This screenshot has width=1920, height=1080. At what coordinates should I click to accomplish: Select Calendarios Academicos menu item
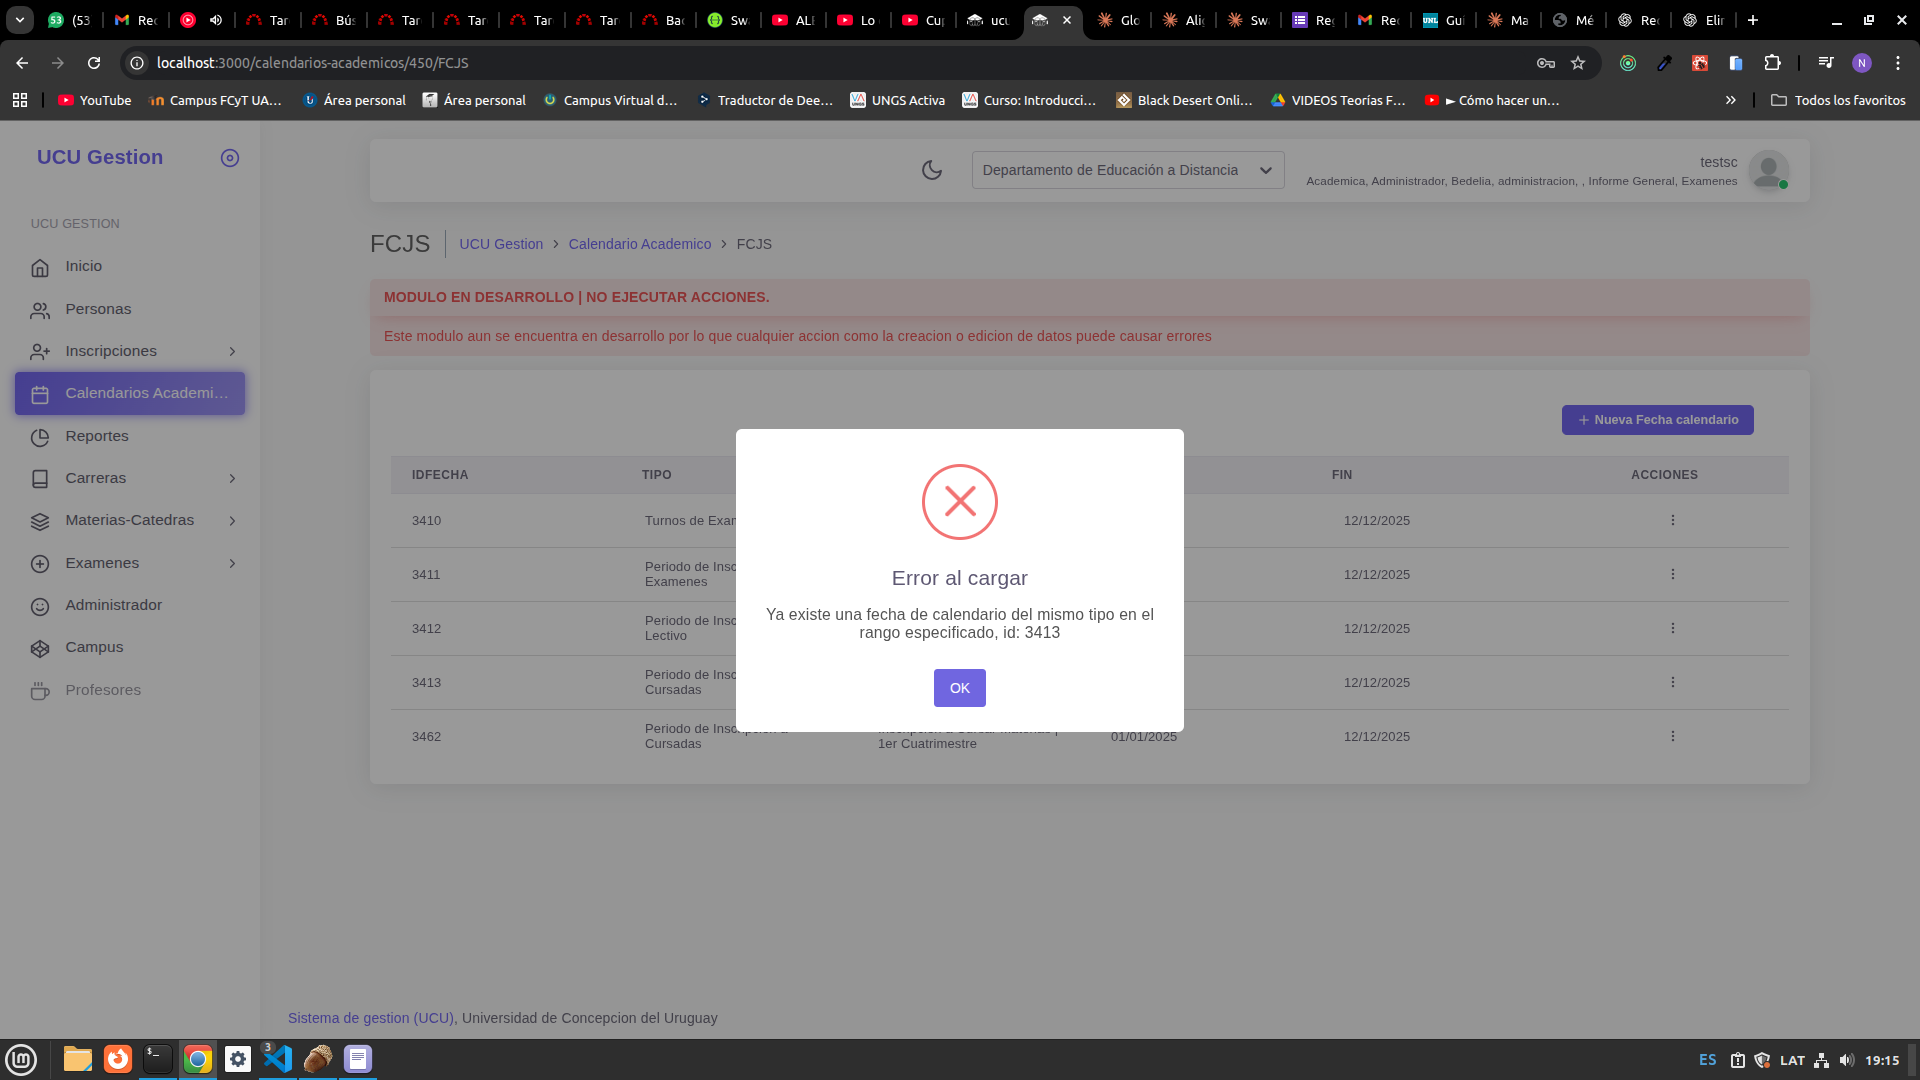pyautogui.click(x=130, y=393)
